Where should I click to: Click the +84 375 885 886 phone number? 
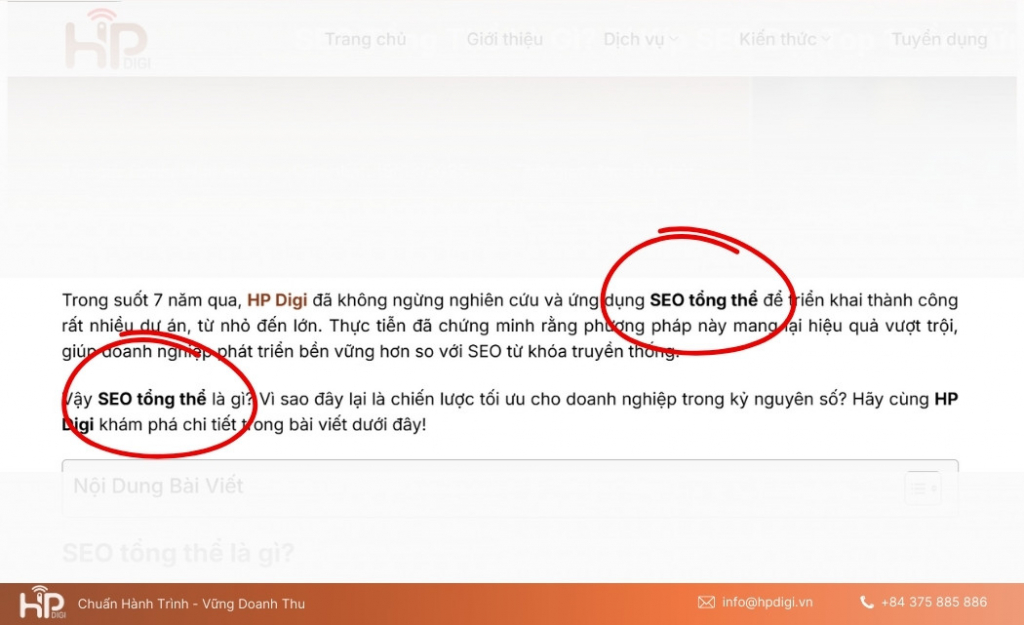pos(934,602)
